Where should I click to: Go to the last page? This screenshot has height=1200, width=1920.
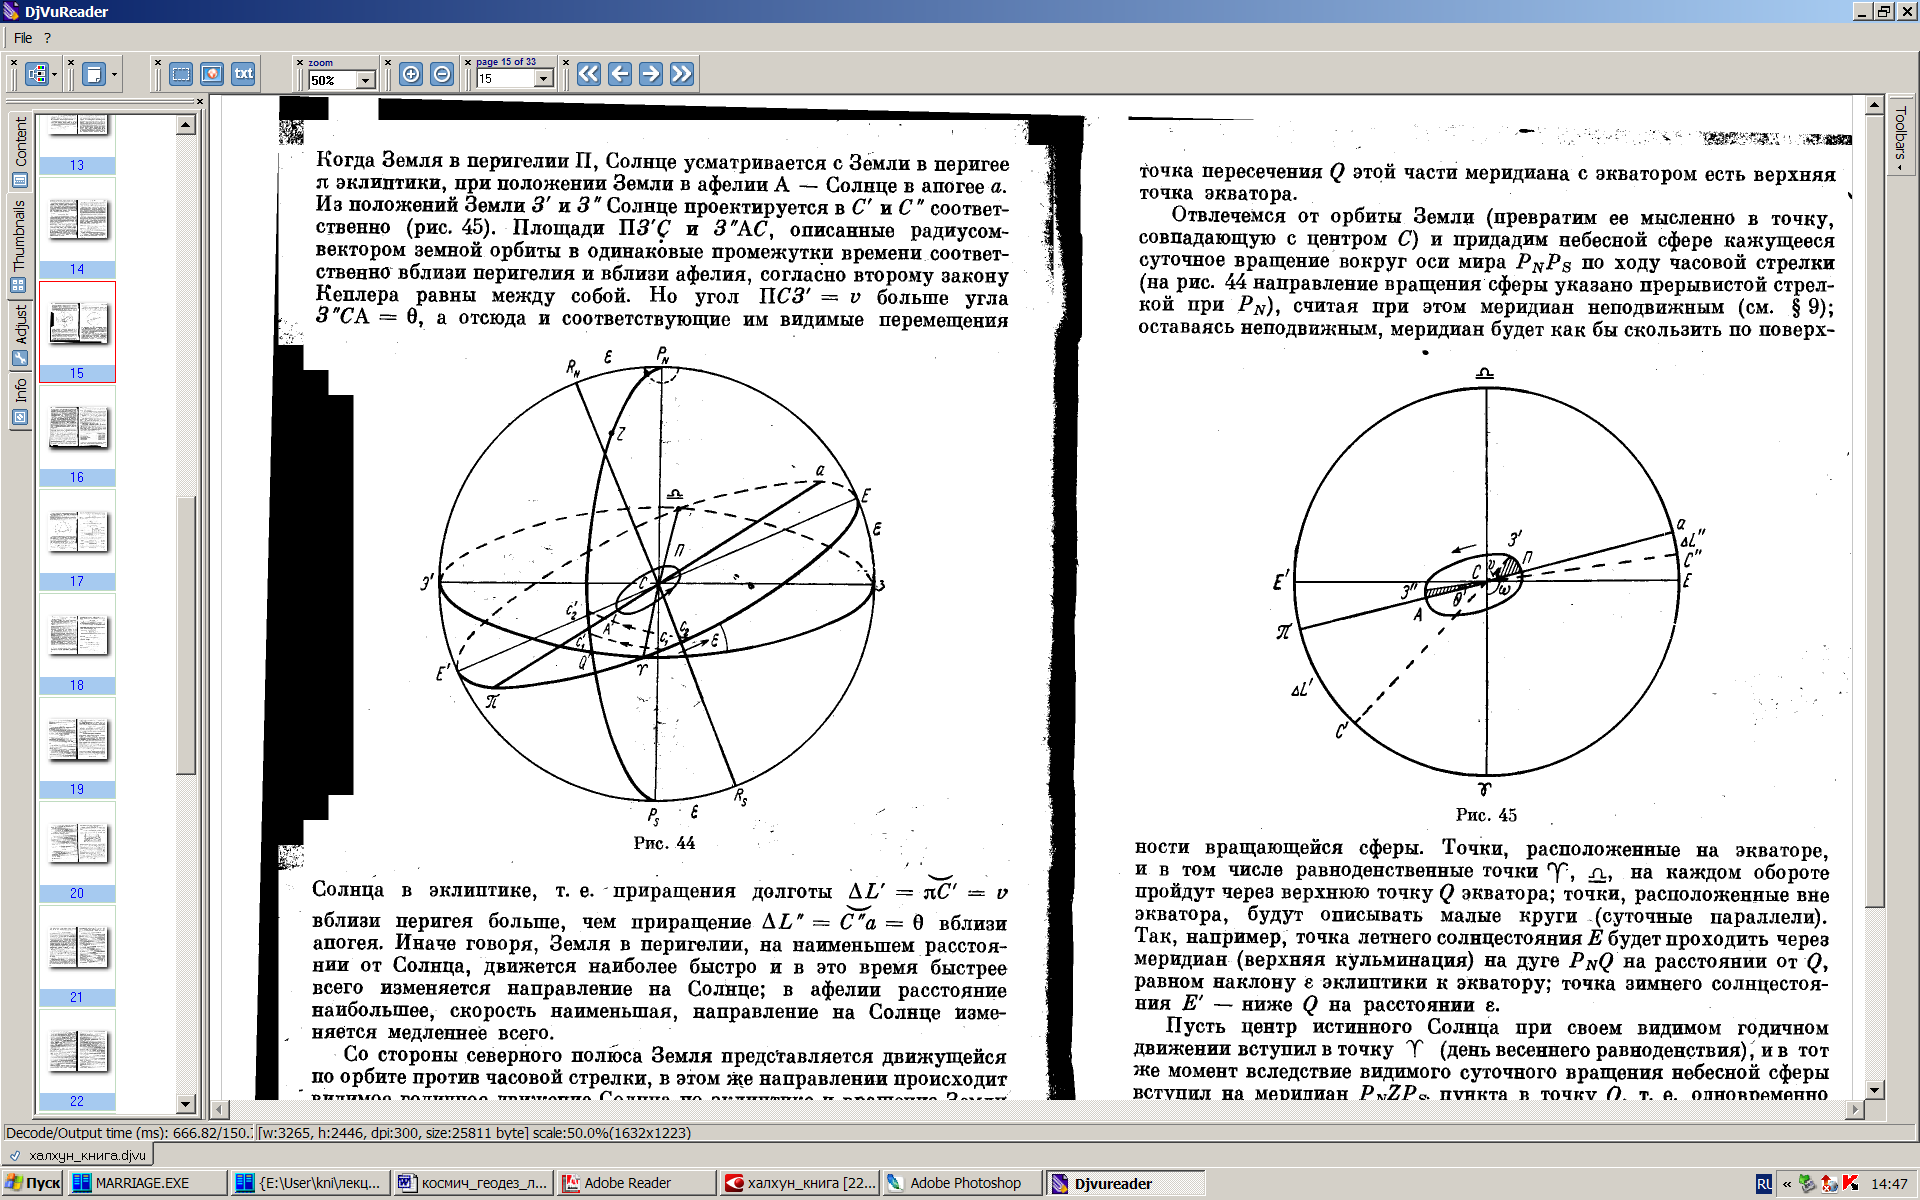tap(682, 74)
